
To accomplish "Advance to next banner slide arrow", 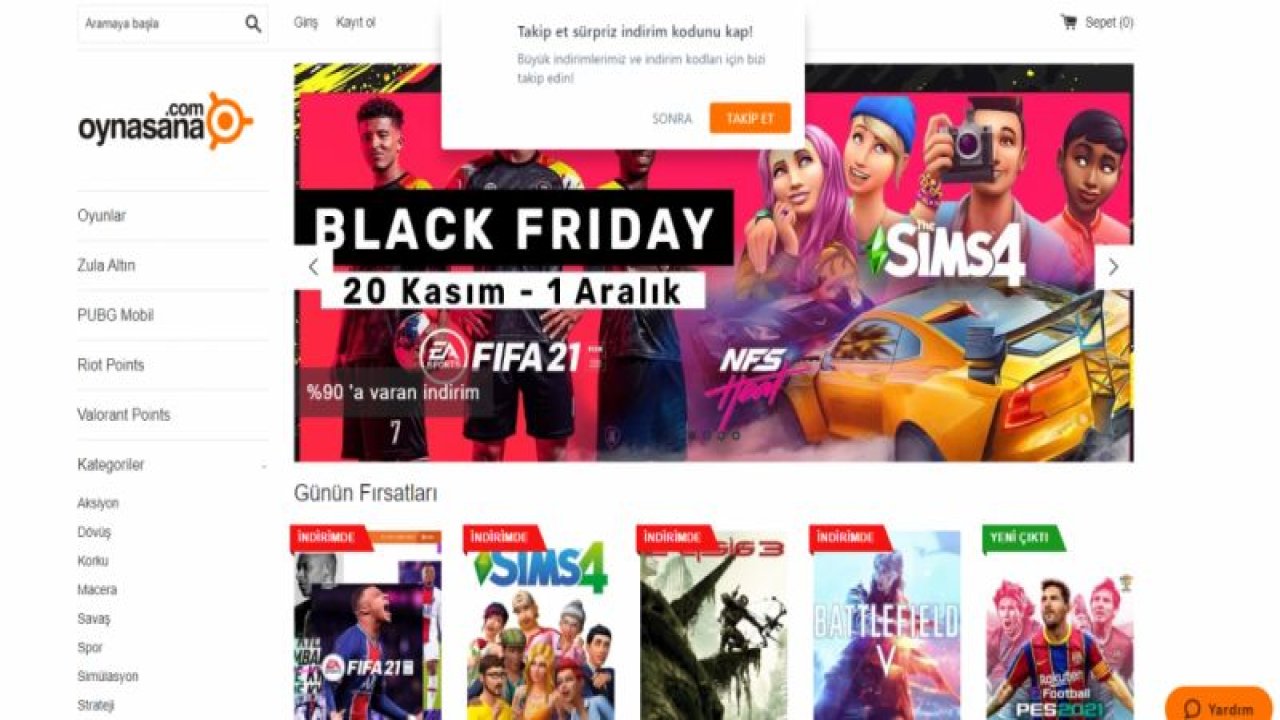I will [x=1113, y=267].
